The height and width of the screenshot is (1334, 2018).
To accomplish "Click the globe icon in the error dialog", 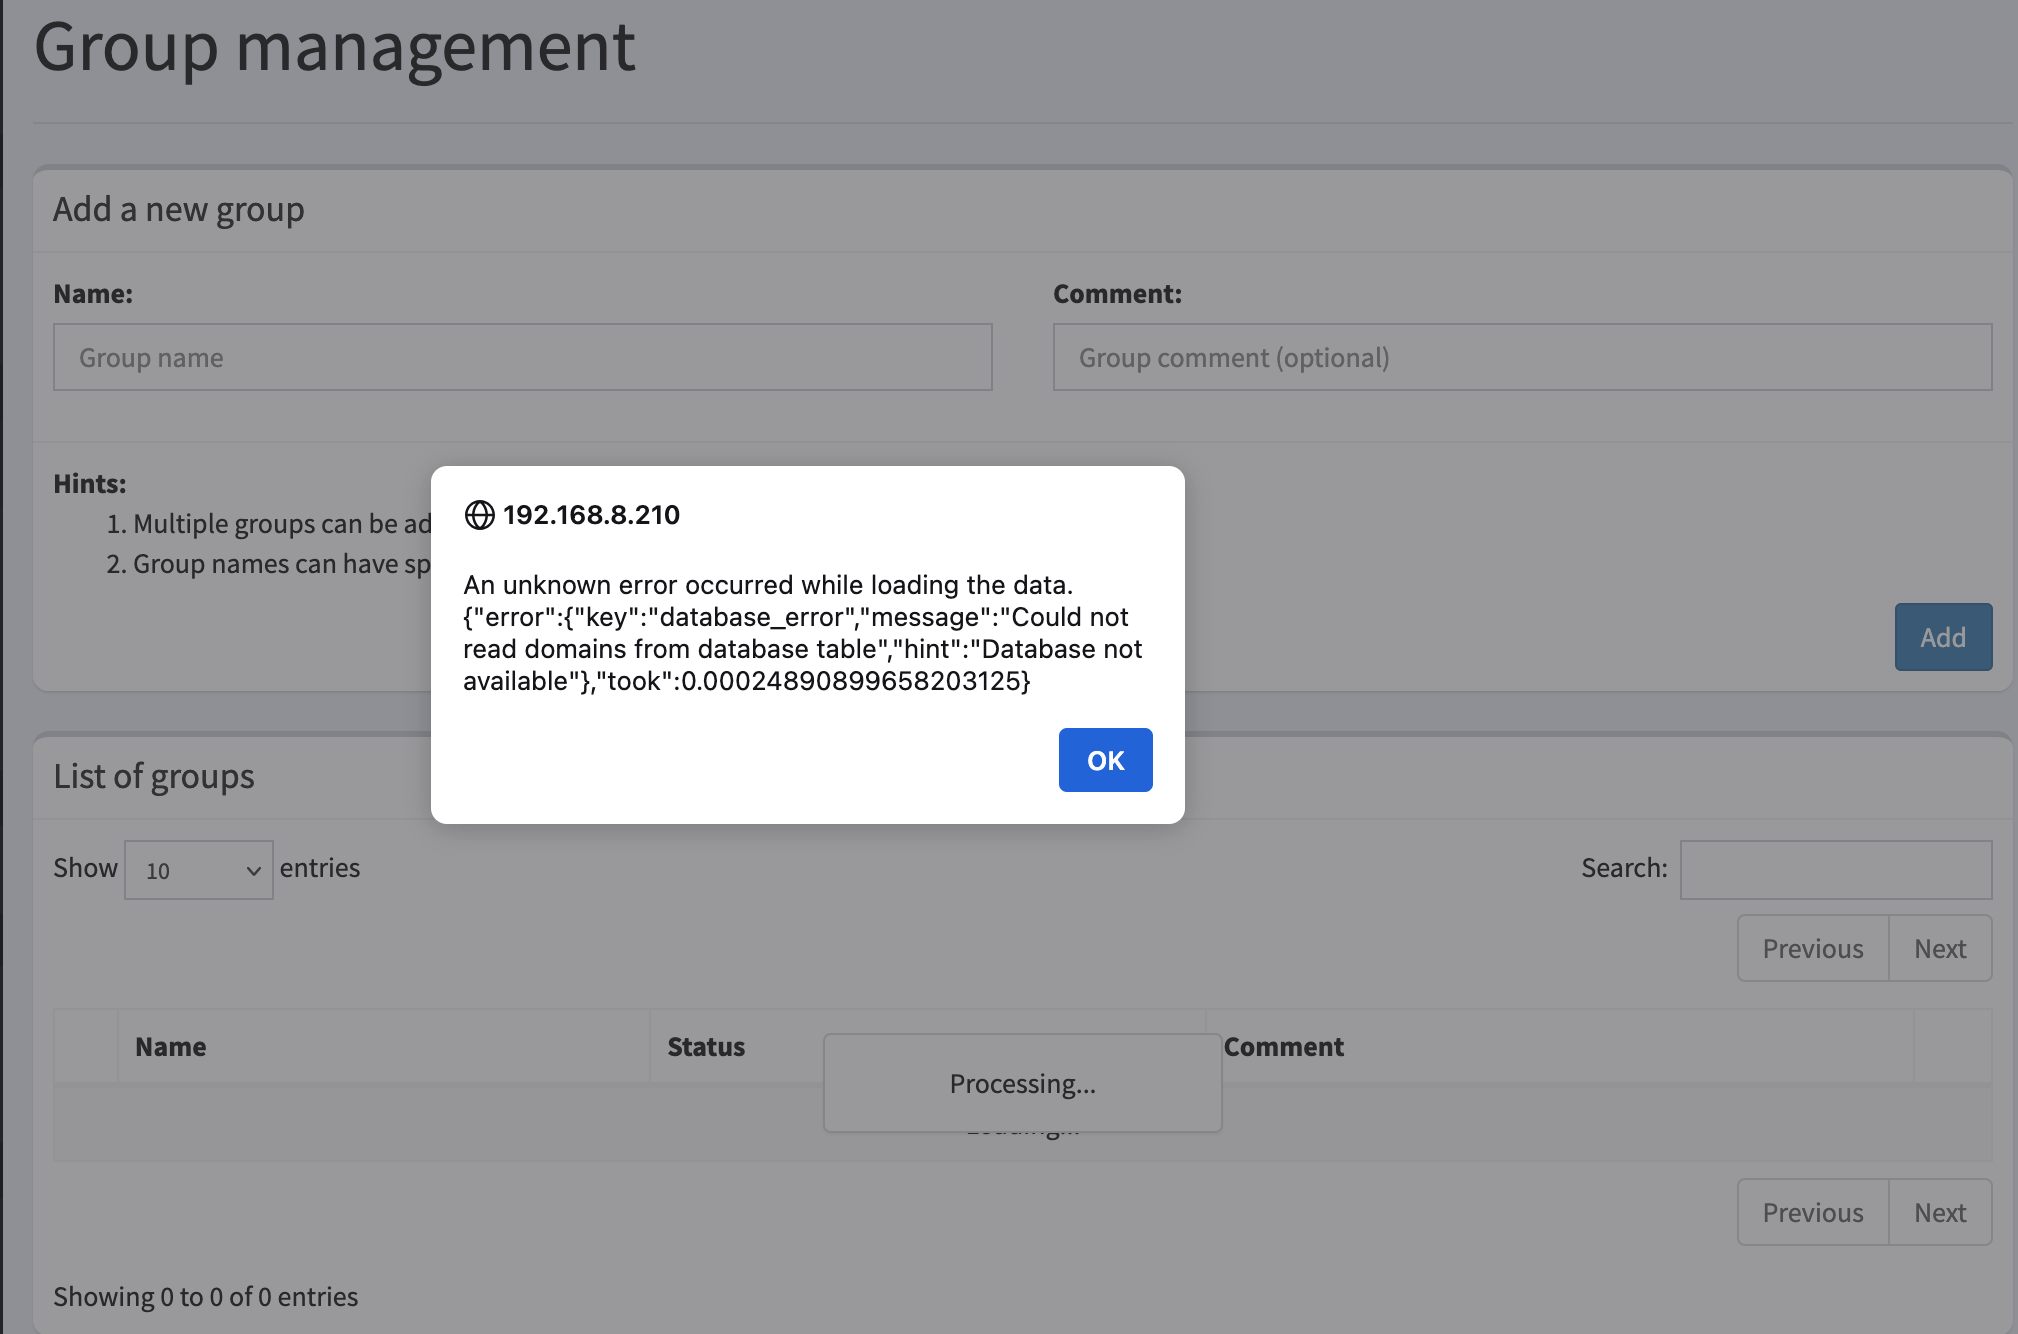I will pyautogui.click(x=479, y=515).
